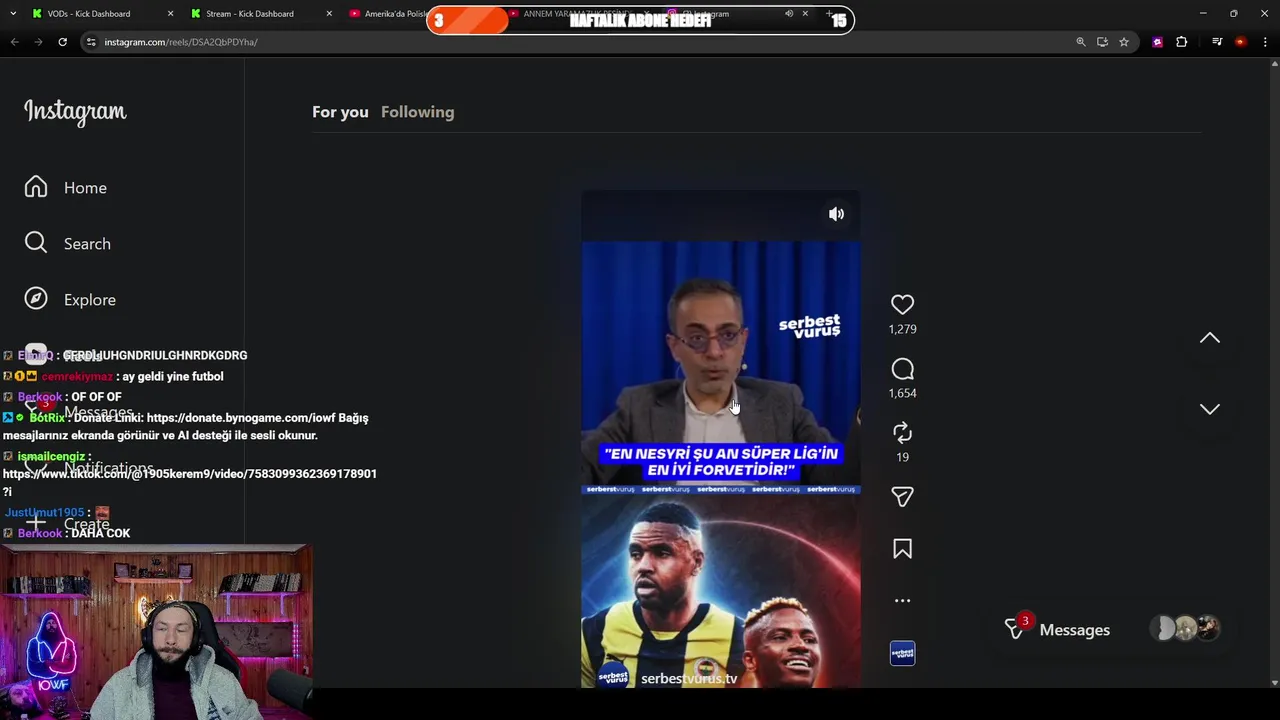Click the magnifier icon beside Search
The height and width of the screenshot is (720, 1280).
pos(36,243)
